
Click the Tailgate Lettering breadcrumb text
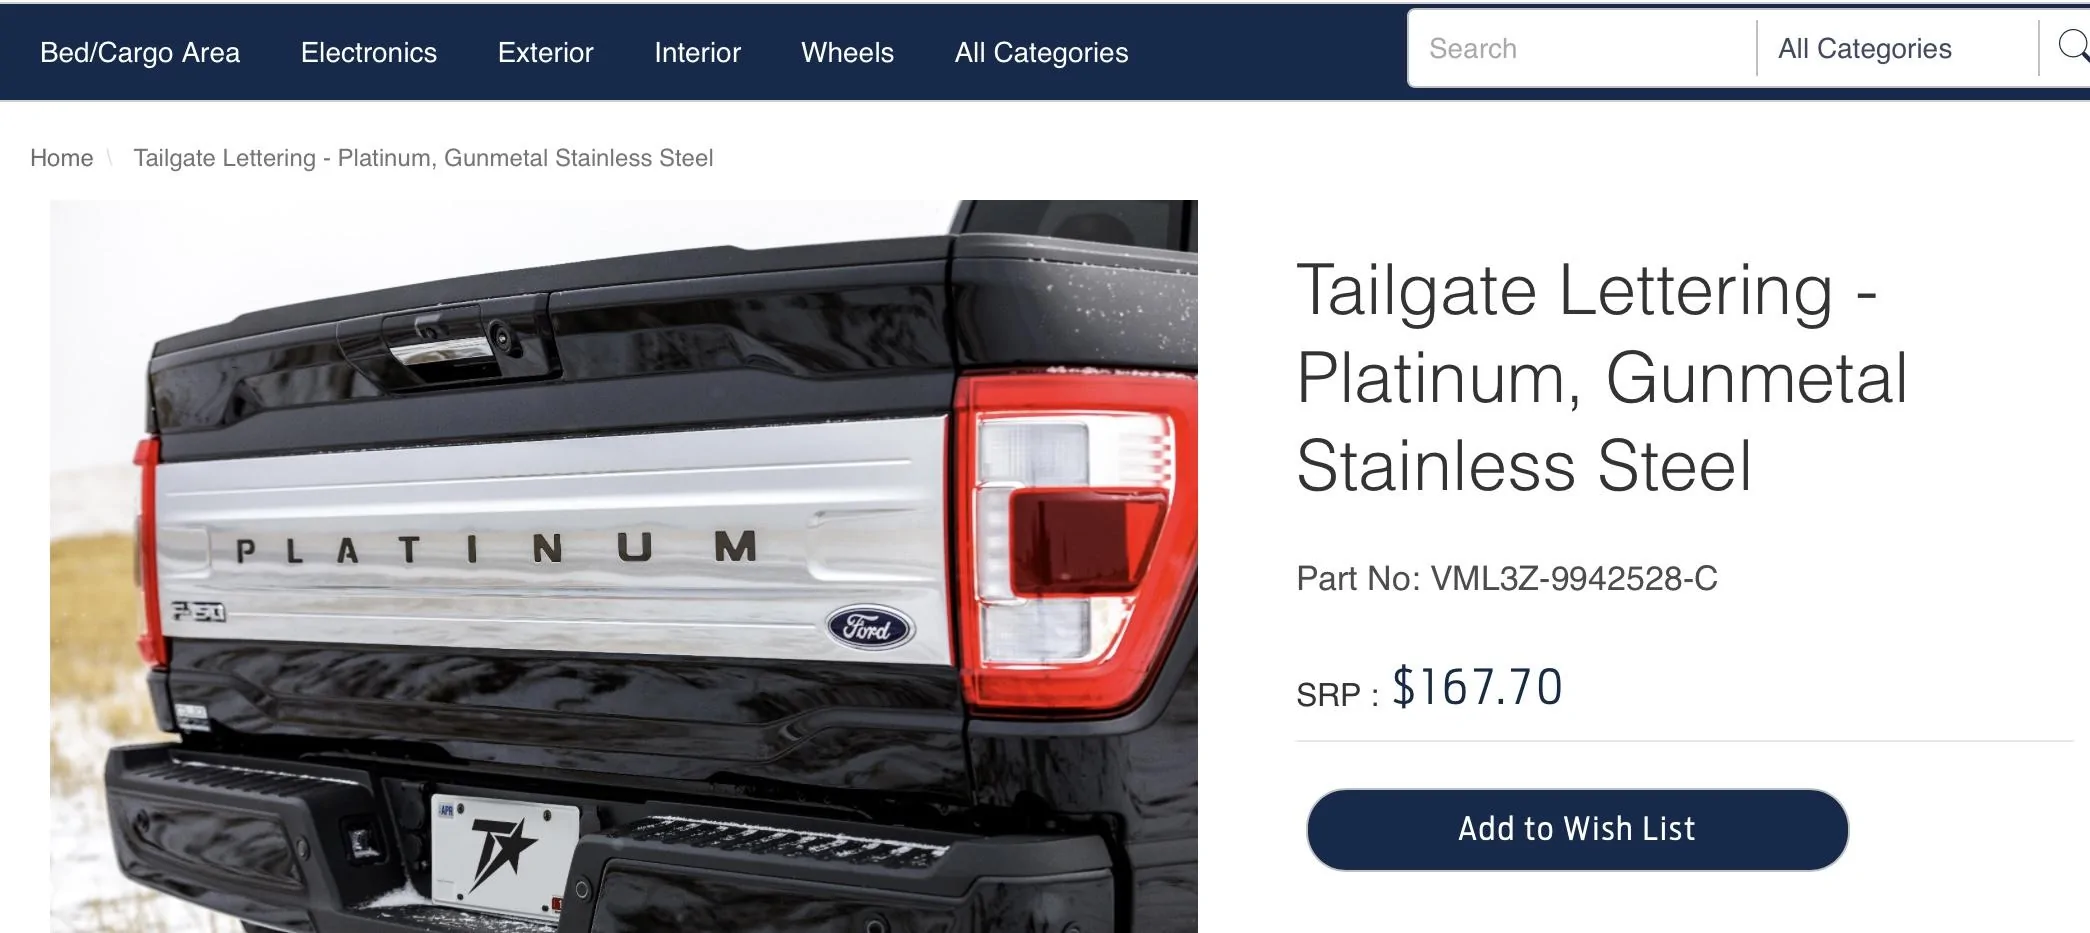tap(423, 158)
